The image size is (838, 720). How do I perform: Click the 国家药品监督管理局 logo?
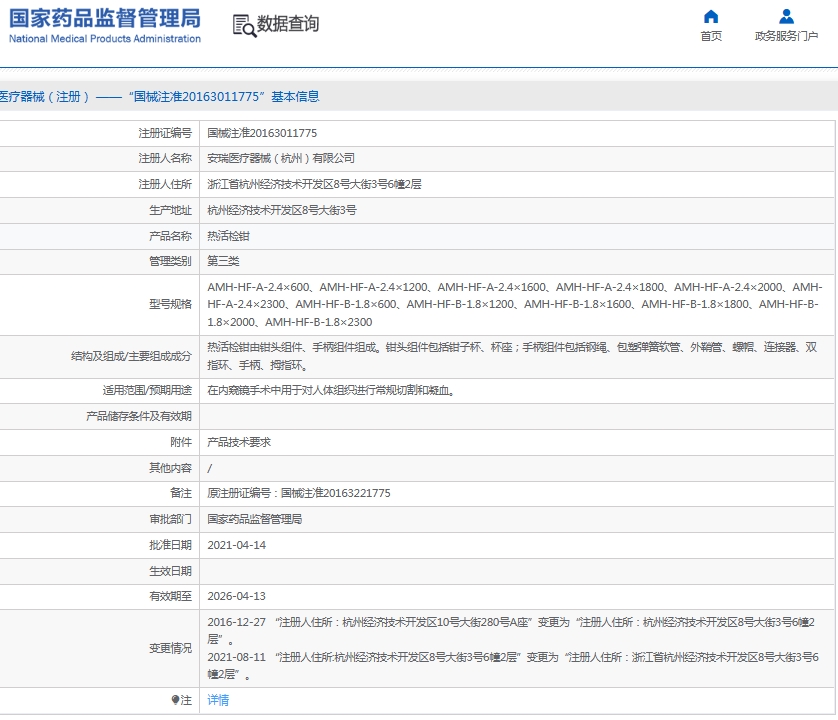(x=105, y=18)
